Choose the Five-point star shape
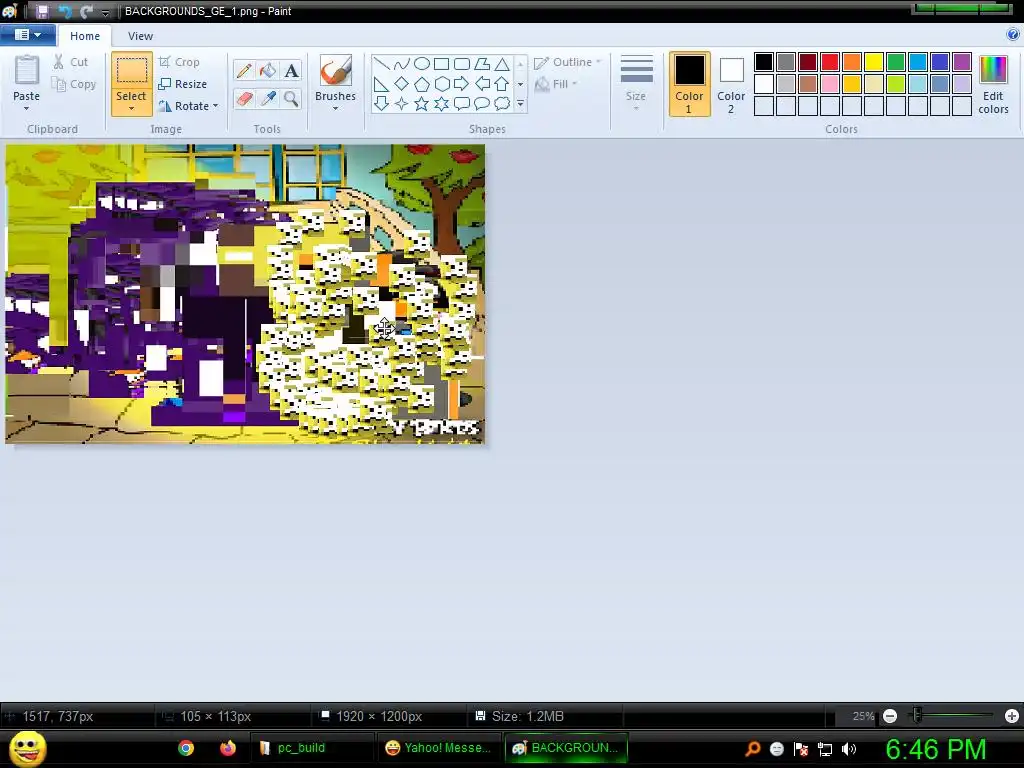 click(422, 103)
